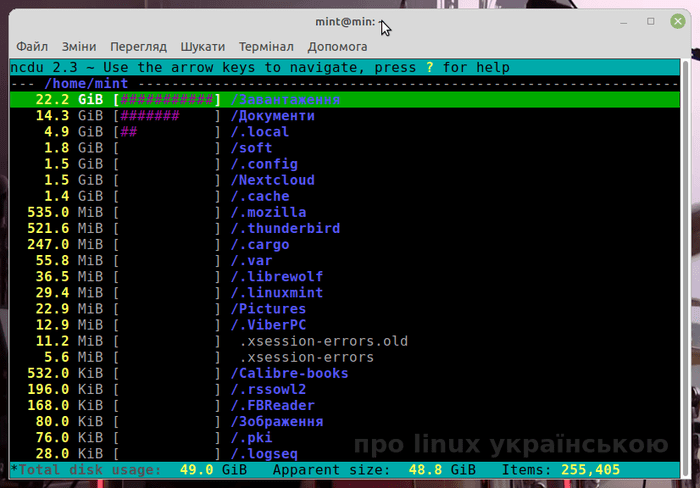This screenshot has height=488, width=700.
Task: Select the /Документи directory row
Action: [345, 116]
